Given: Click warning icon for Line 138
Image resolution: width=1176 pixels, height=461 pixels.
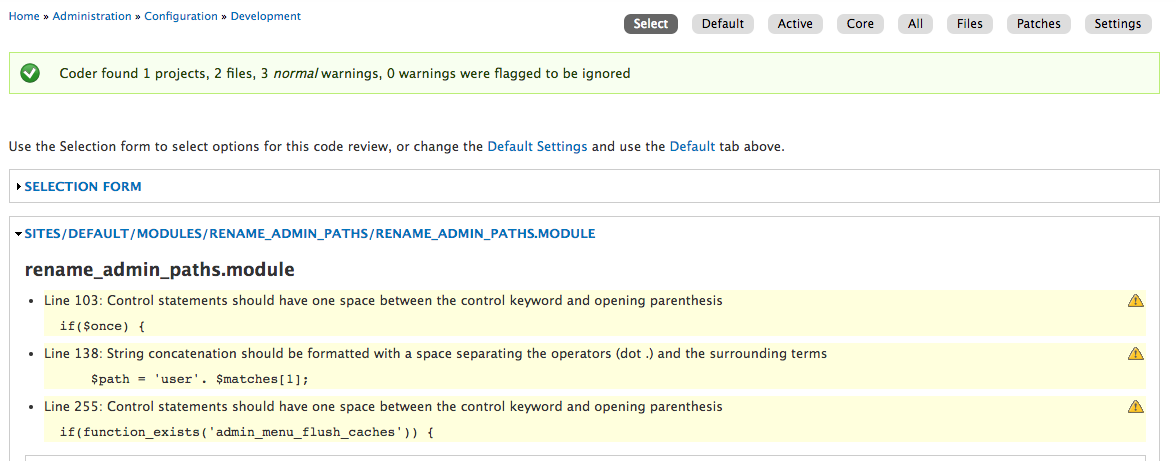Looking at the screenshot, I should (1135, 353).
